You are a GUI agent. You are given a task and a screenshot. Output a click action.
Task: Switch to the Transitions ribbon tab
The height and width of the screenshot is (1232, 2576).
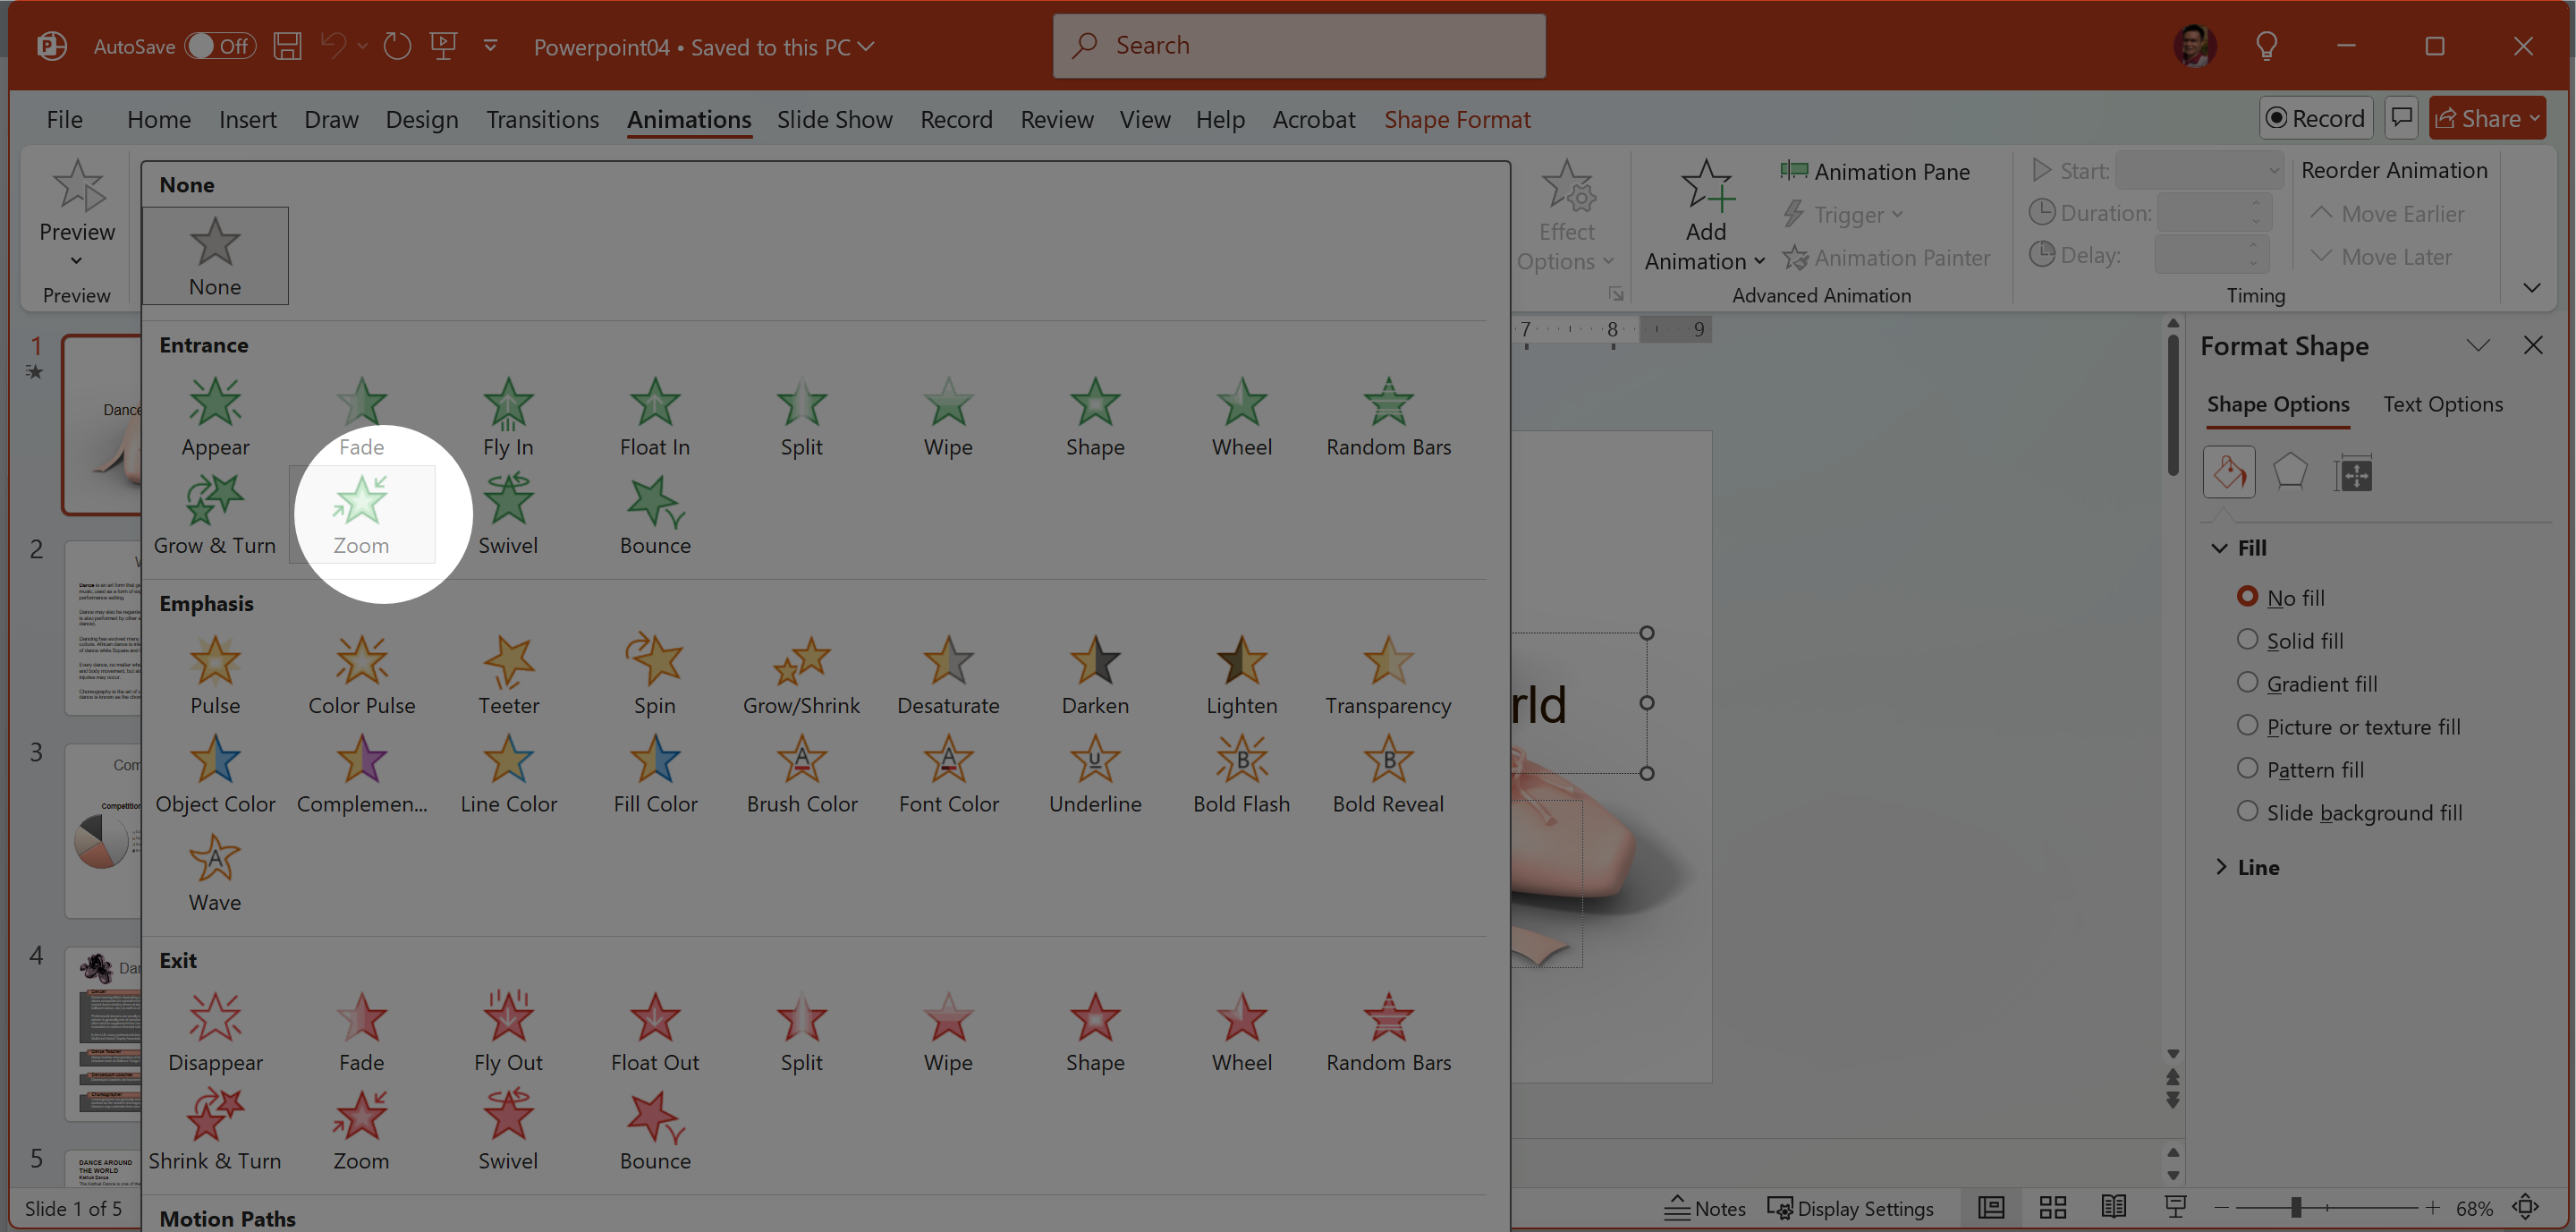pos(542,120)
